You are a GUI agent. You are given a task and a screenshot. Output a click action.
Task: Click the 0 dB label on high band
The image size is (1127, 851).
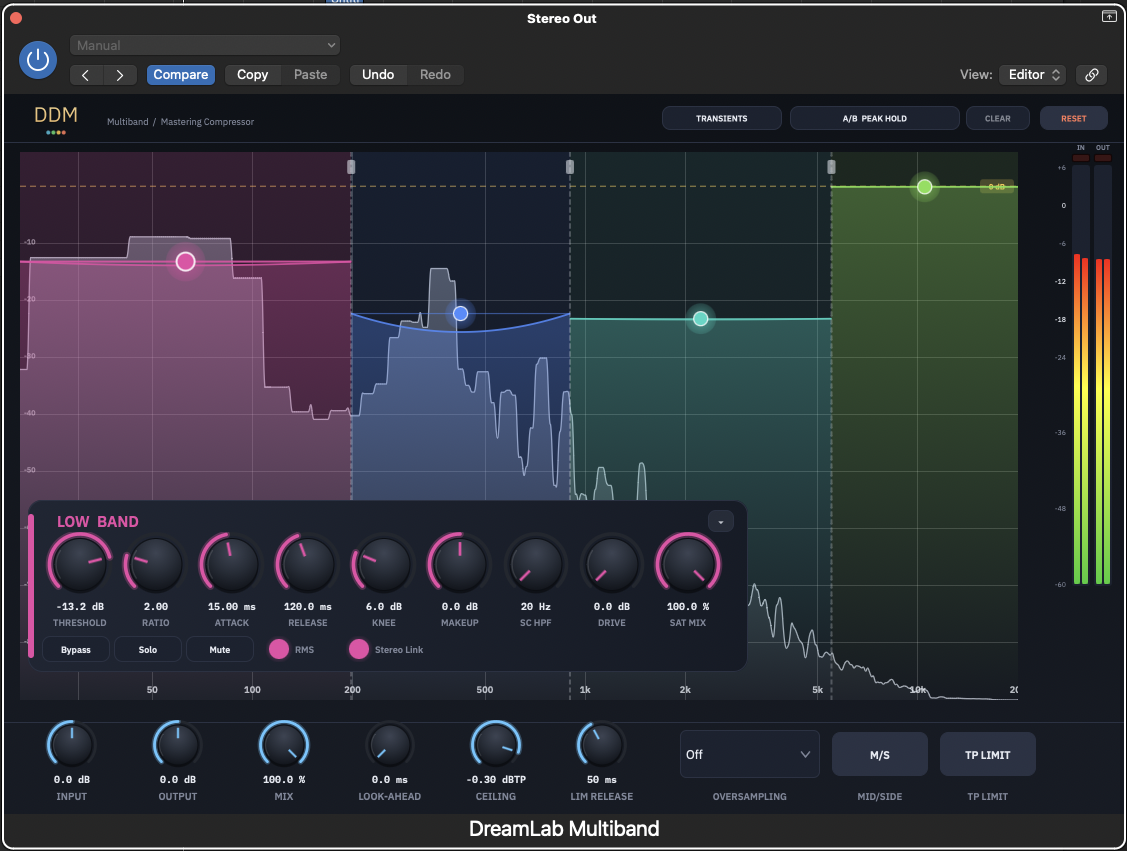pos(997,187)
